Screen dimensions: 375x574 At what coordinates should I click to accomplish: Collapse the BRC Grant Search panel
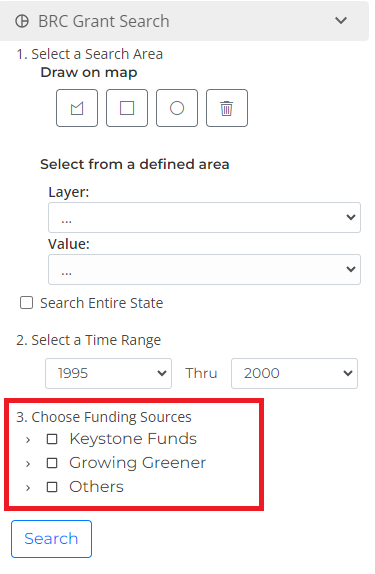coord(341,20)
